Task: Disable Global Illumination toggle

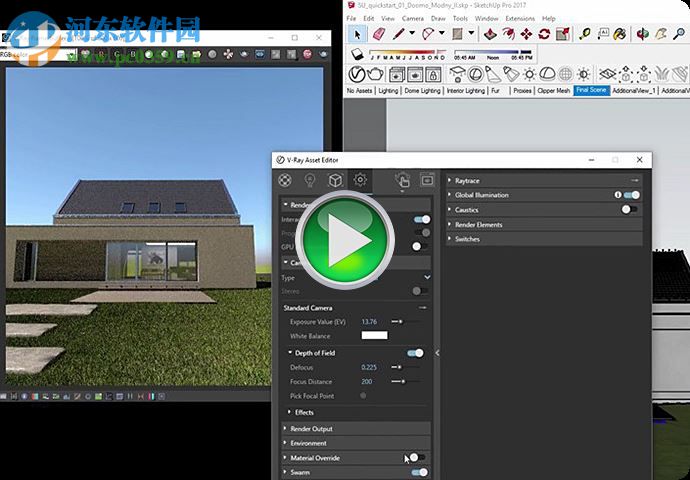Action: click(x=632, y=195)
